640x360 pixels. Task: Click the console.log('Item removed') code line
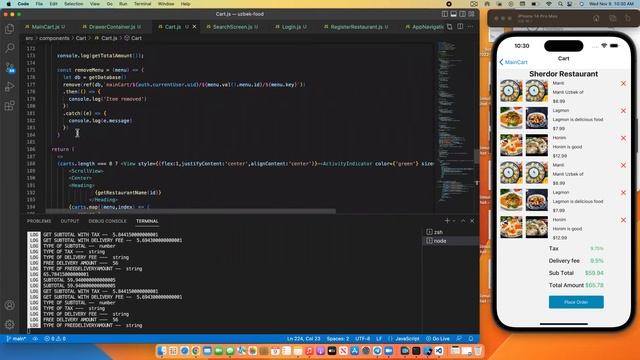pos(107,99)
